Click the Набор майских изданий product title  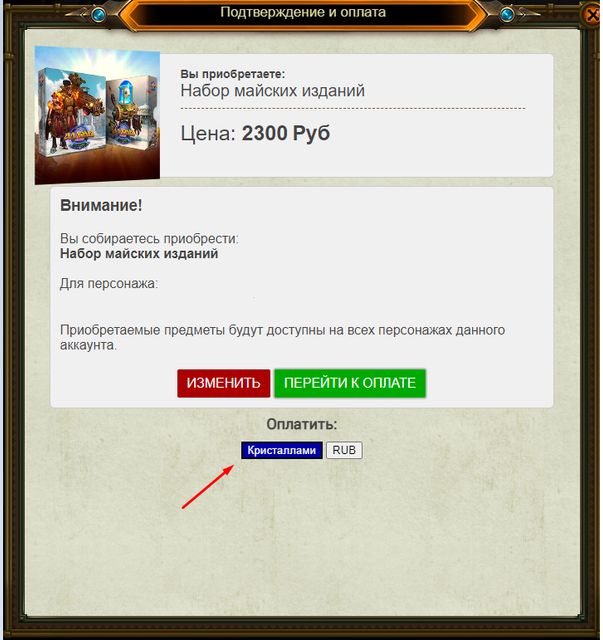(272, 91)
